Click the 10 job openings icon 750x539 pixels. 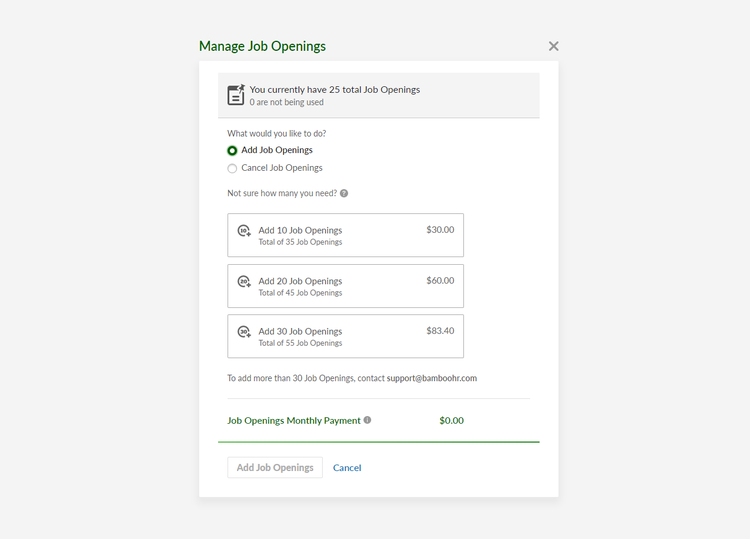(244, 231)
